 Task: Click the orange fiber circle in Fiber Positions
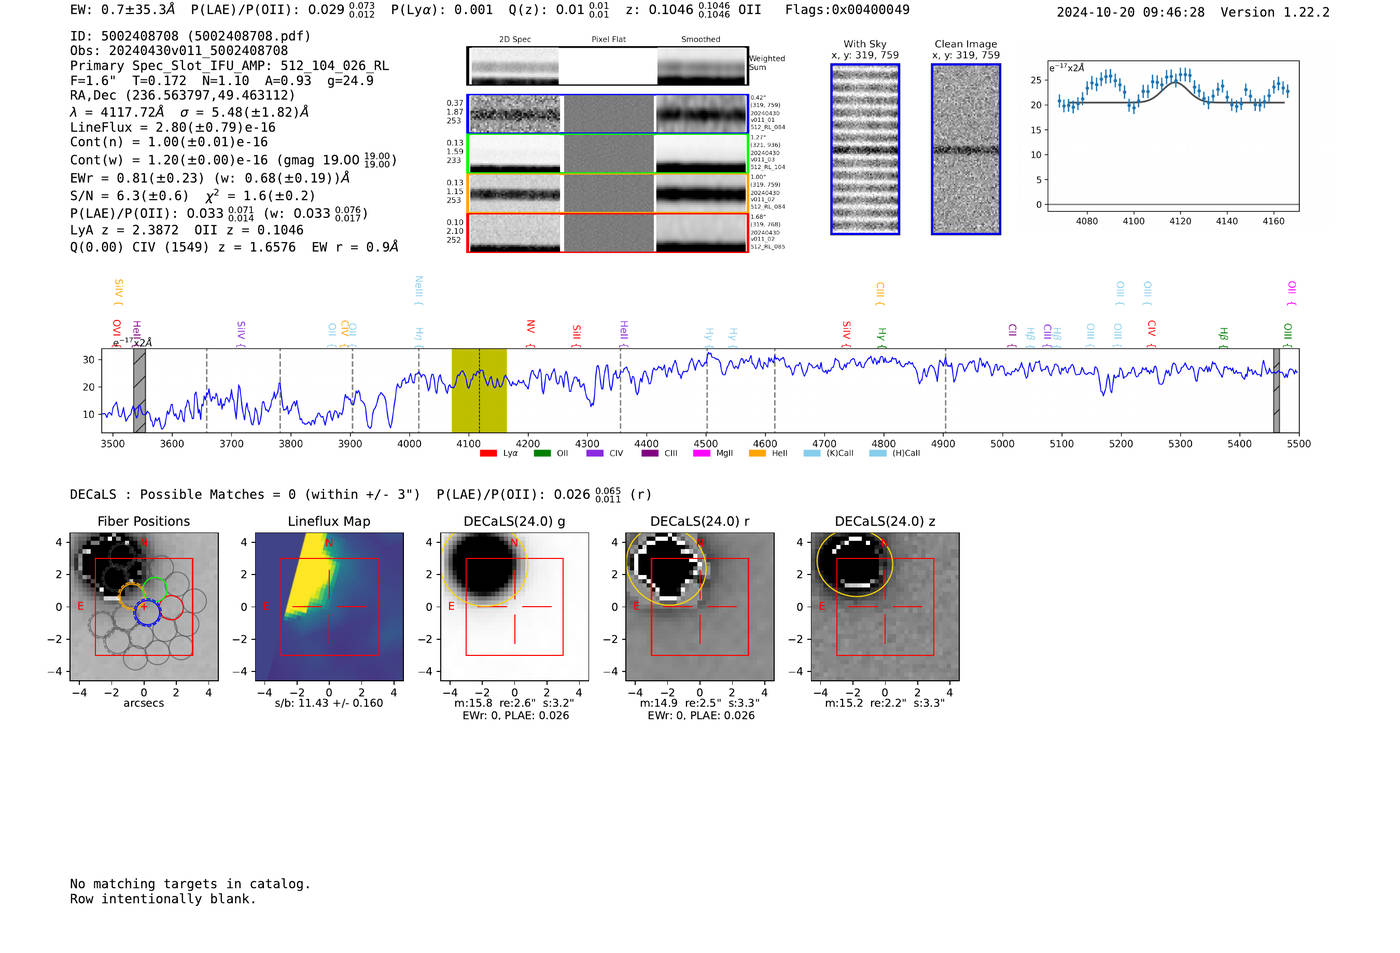(x=131, y=596)
